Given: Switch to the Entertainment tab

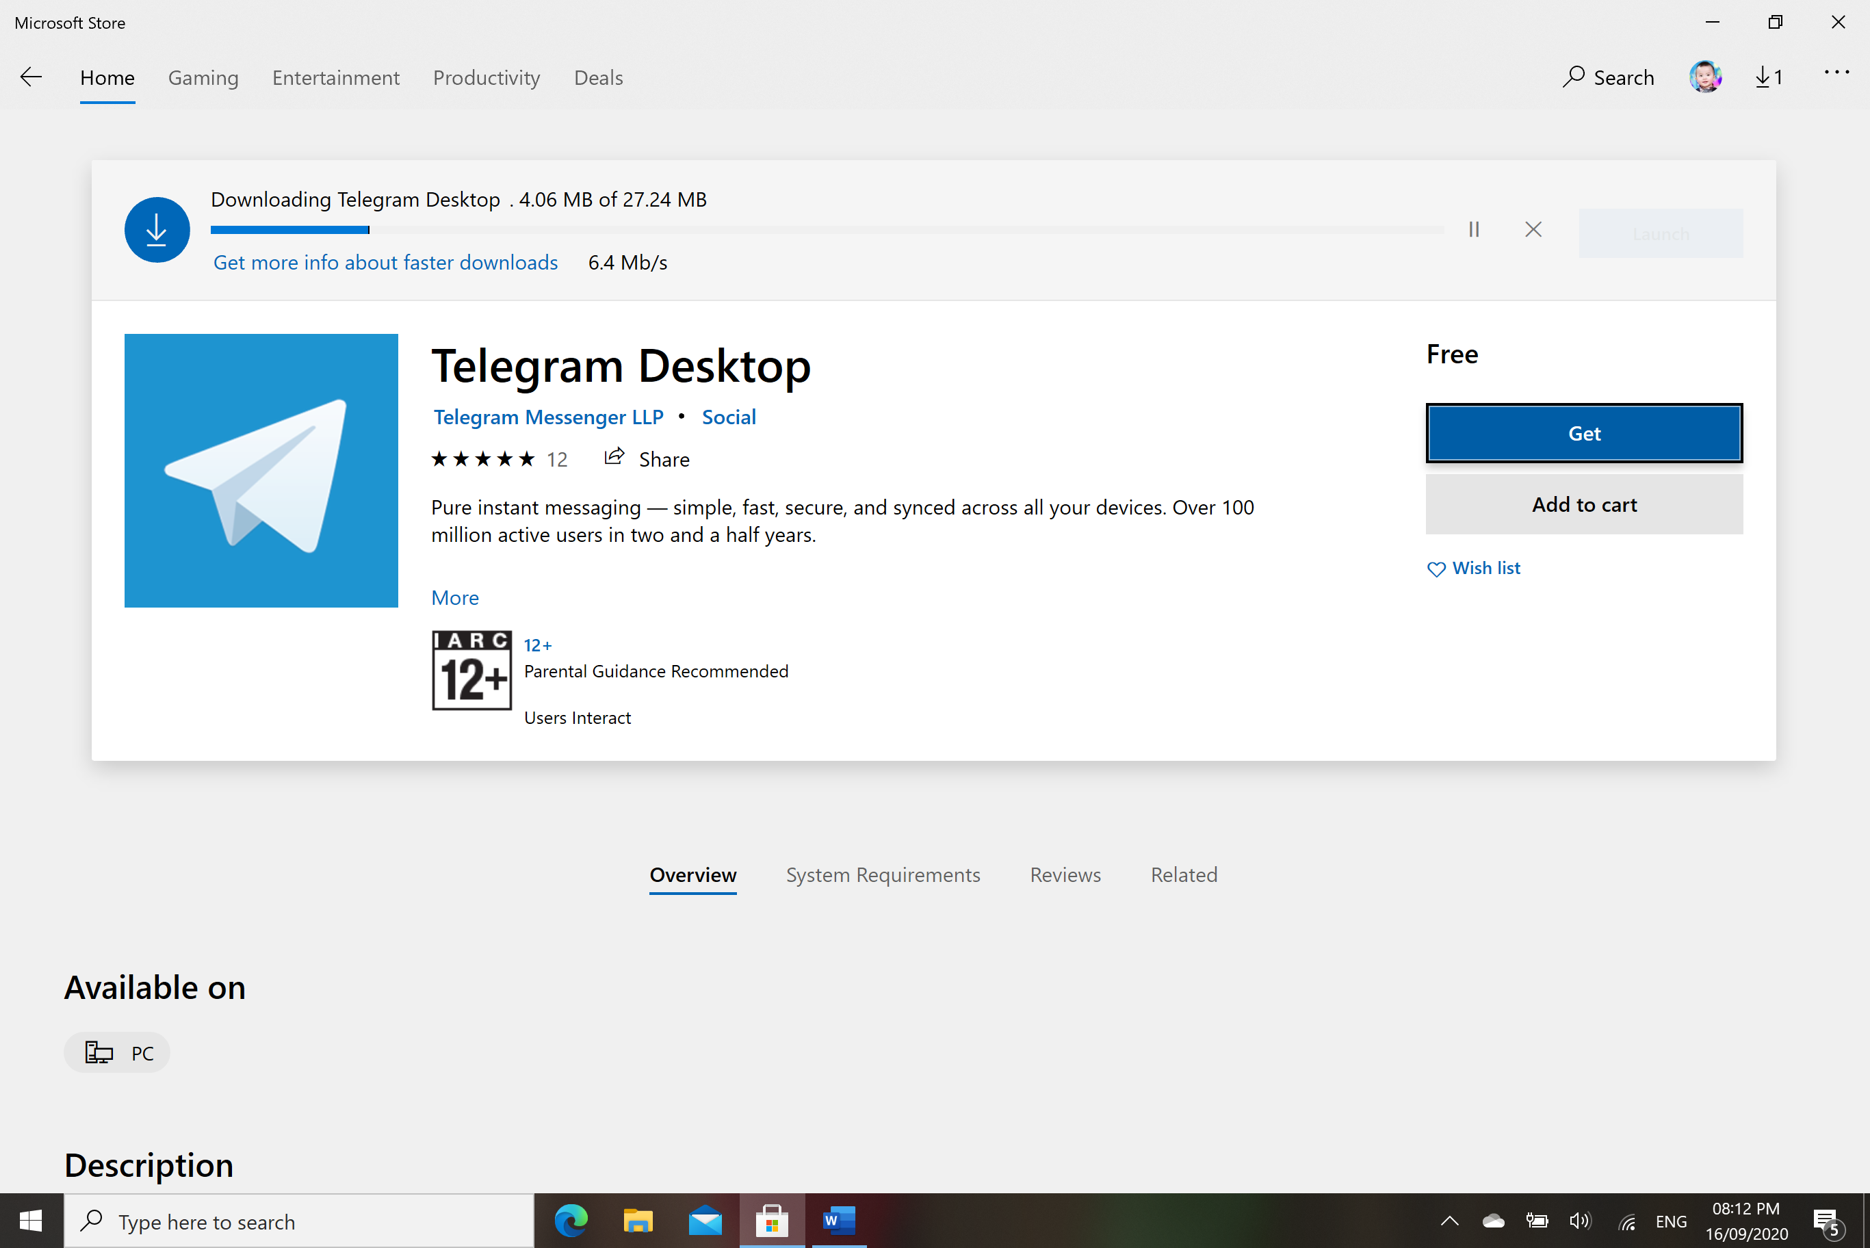Looking at the screenshot, I should pos(336,77).
